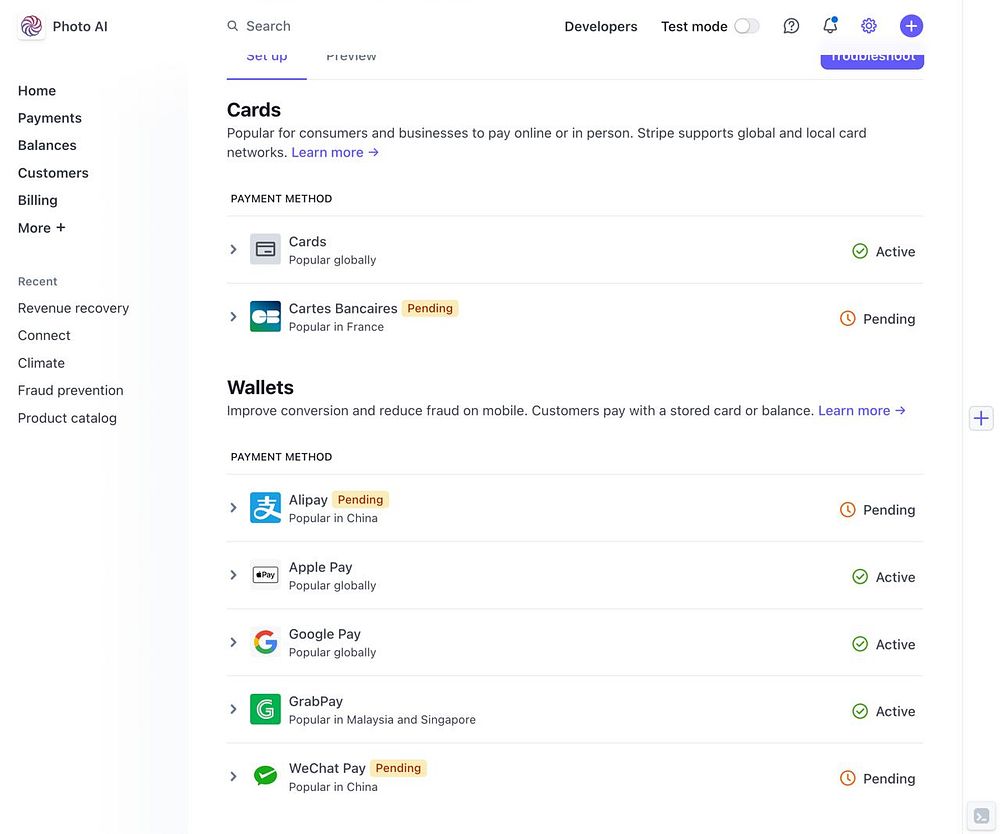Open Climate in Recent list
Viewport: 1000px width, 834px height.
coord(41,363)
